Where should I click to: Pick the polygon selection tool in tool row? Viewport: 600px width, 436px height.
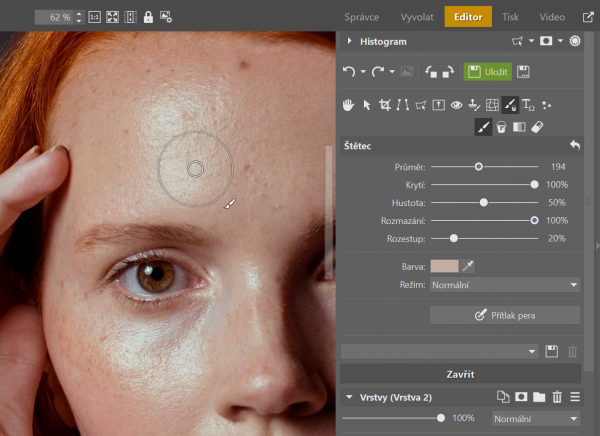(x=421, y=105)
